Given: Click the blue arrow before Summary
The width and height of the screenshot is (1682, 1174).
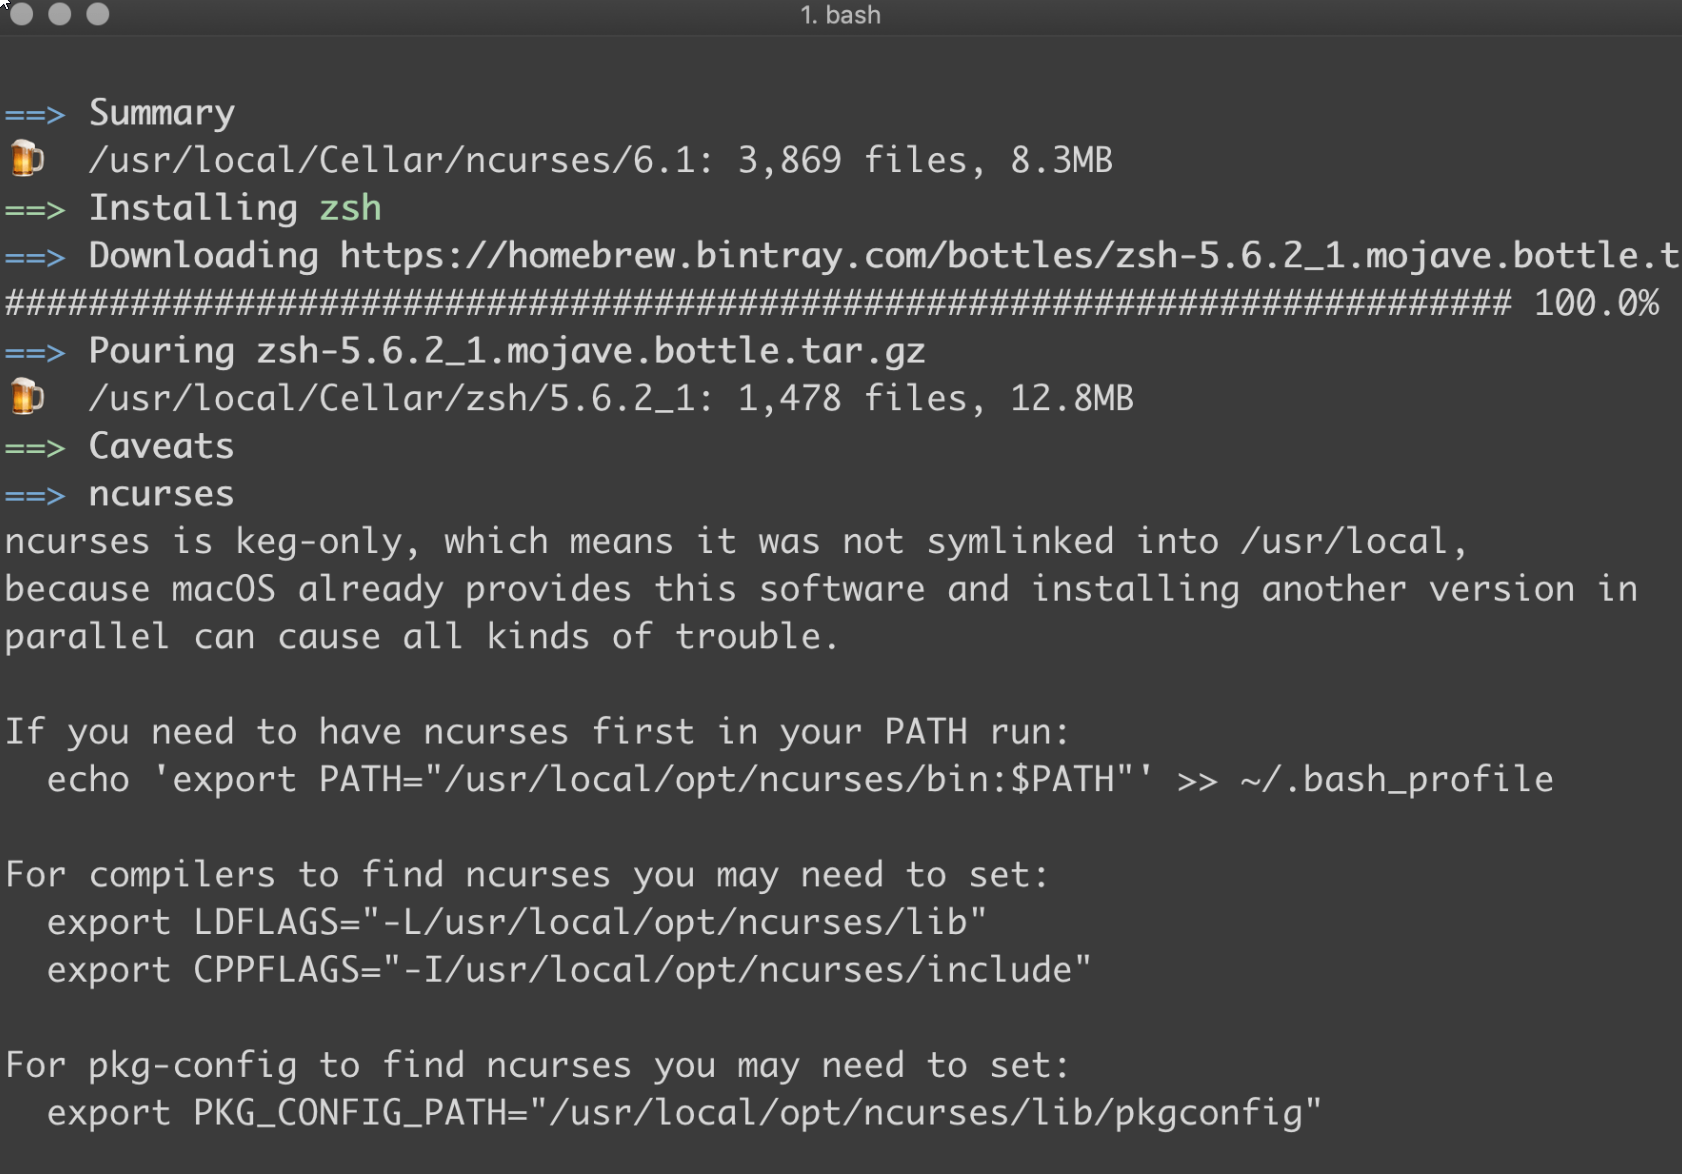Looking at the screenshot, I should click(35, 115).
